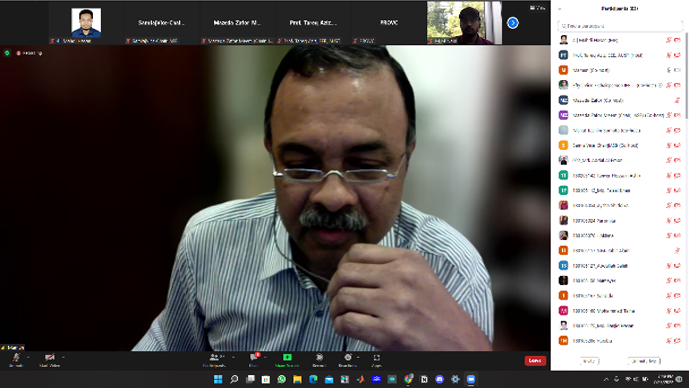Screen dimensions: 689x388
Task: Select the Prof. Tareq Aziz gallery thumbnail
Action: pyautogui.click(x=313, y=23)
